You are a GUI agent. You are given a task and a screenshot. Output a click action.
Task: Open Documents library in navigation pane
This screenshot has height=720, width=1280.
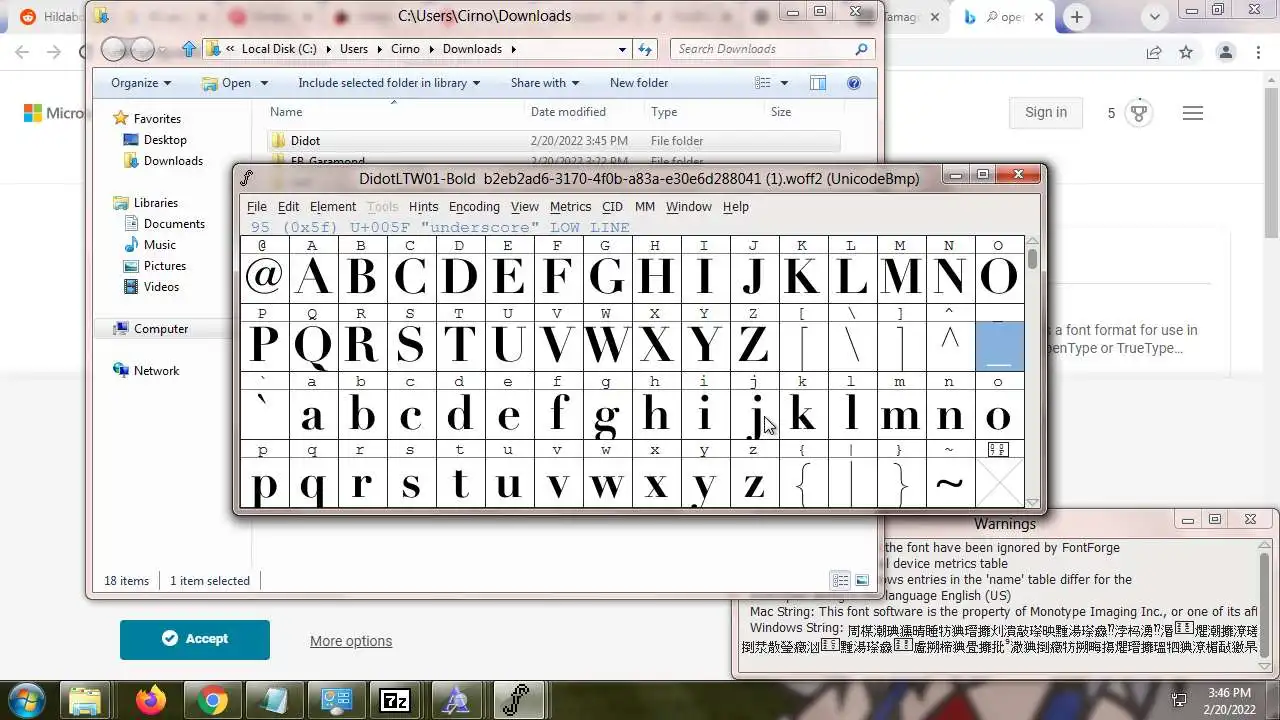(x=174, y=224)
